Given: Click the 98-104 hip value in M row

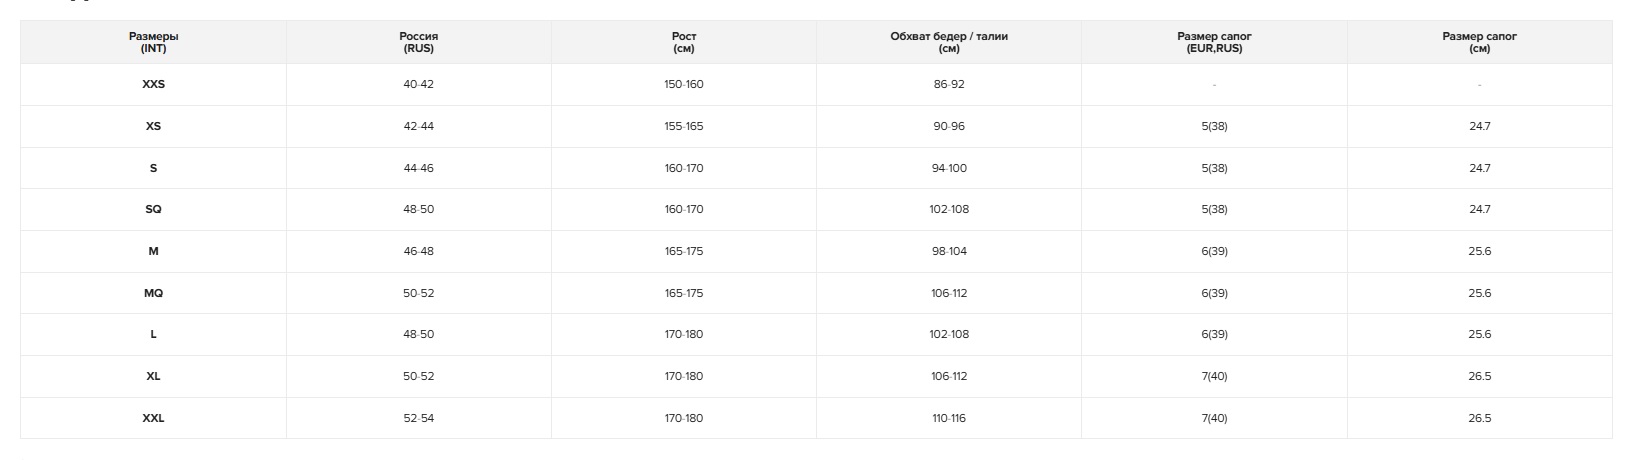Looking at the screenshot, I should click(x=949, y=252).
